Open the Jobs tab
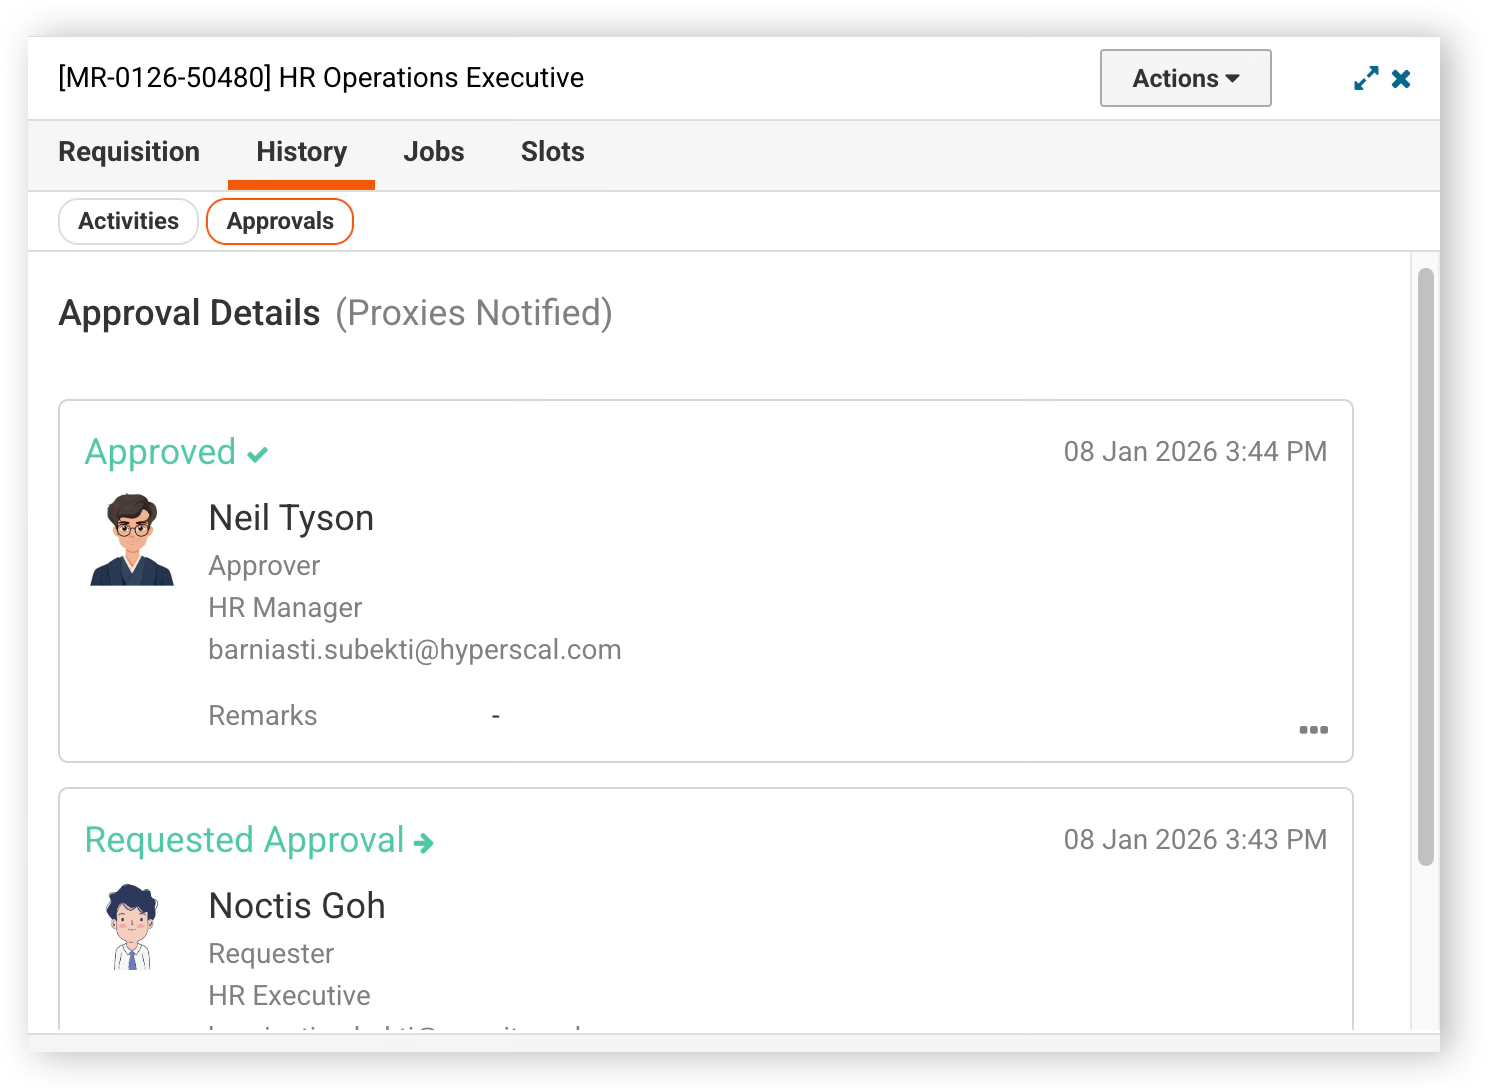The width and height of the screenshot is (1488, 1092). [434, 152]
